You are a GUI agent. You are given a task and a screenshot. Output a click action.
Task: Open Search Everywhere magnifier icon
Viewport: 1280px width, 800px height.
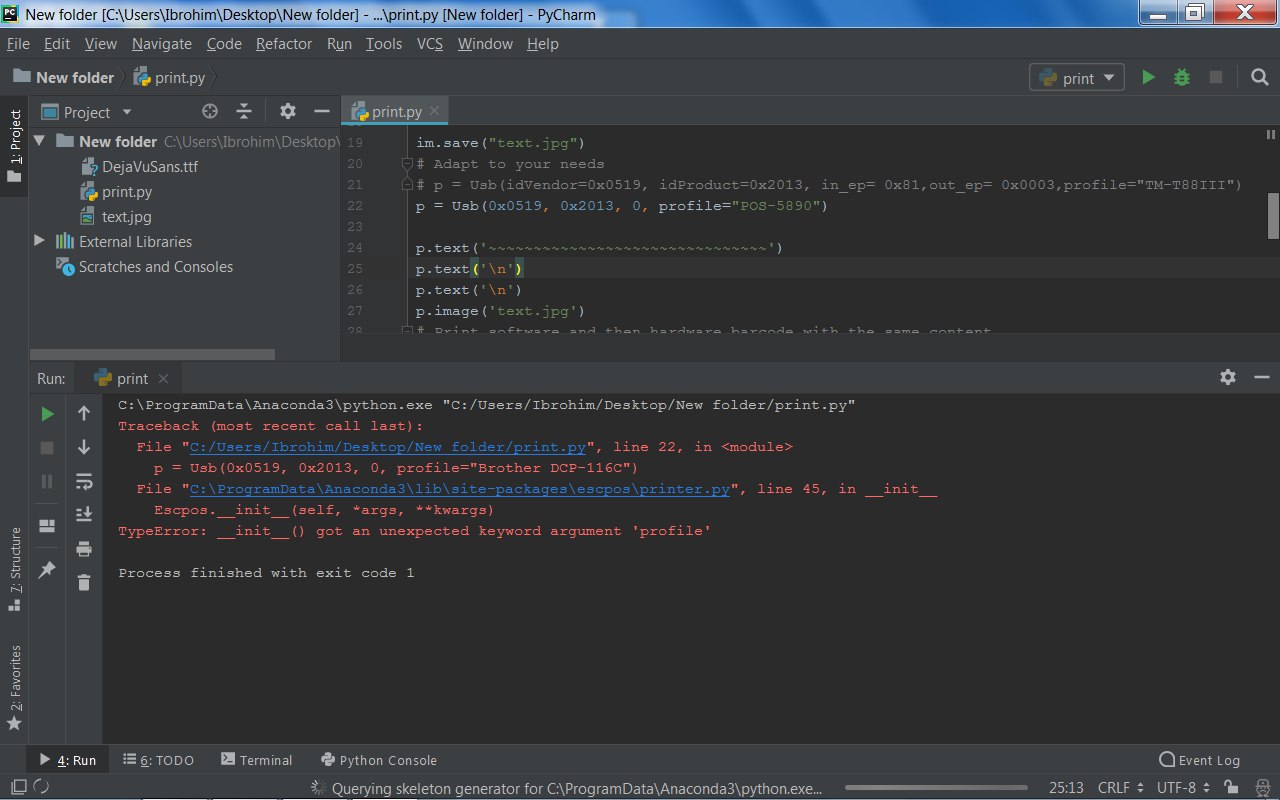coord(1259,77)
